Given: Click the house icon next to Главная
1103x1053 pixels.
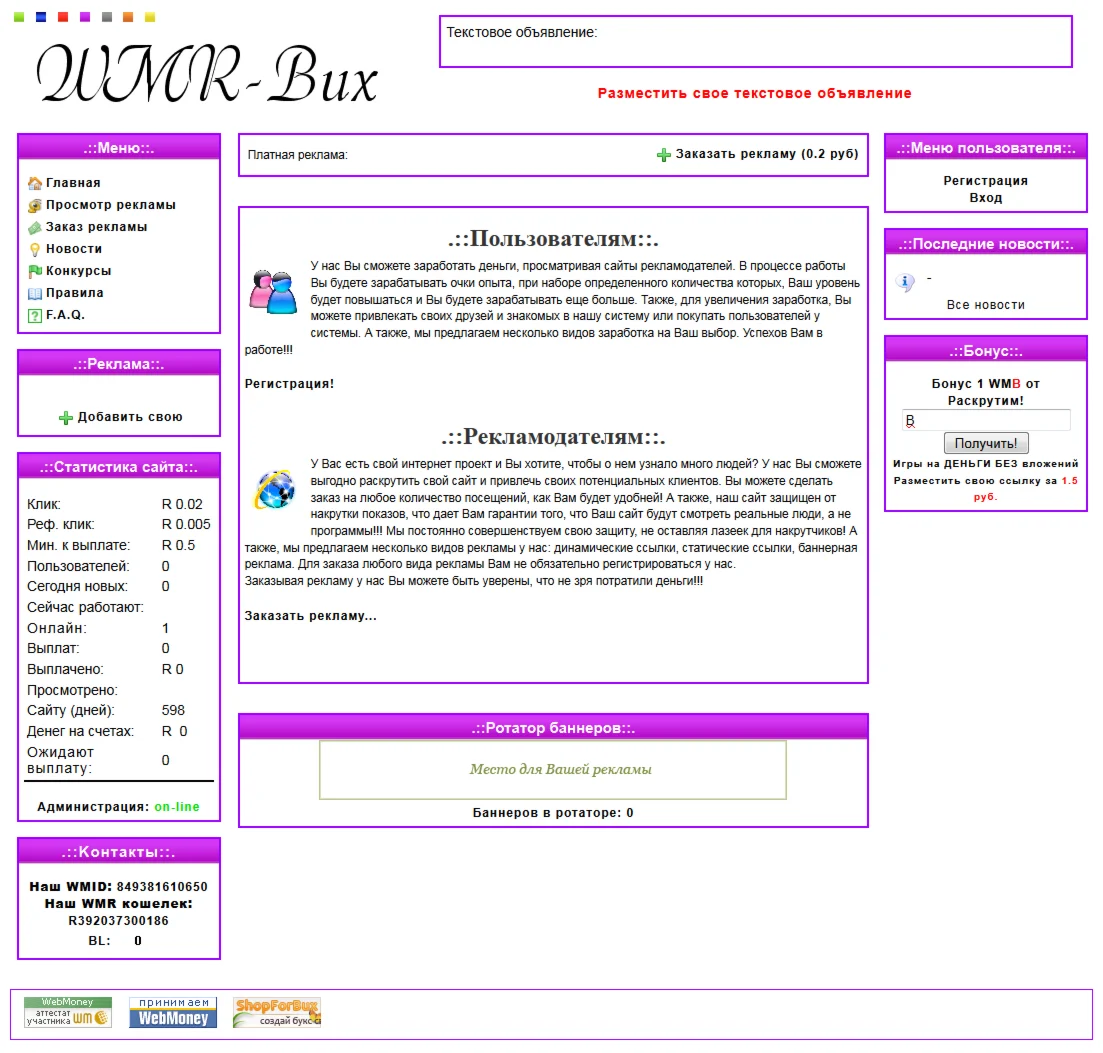Looking at the screenshot, I should click(34, 184).
